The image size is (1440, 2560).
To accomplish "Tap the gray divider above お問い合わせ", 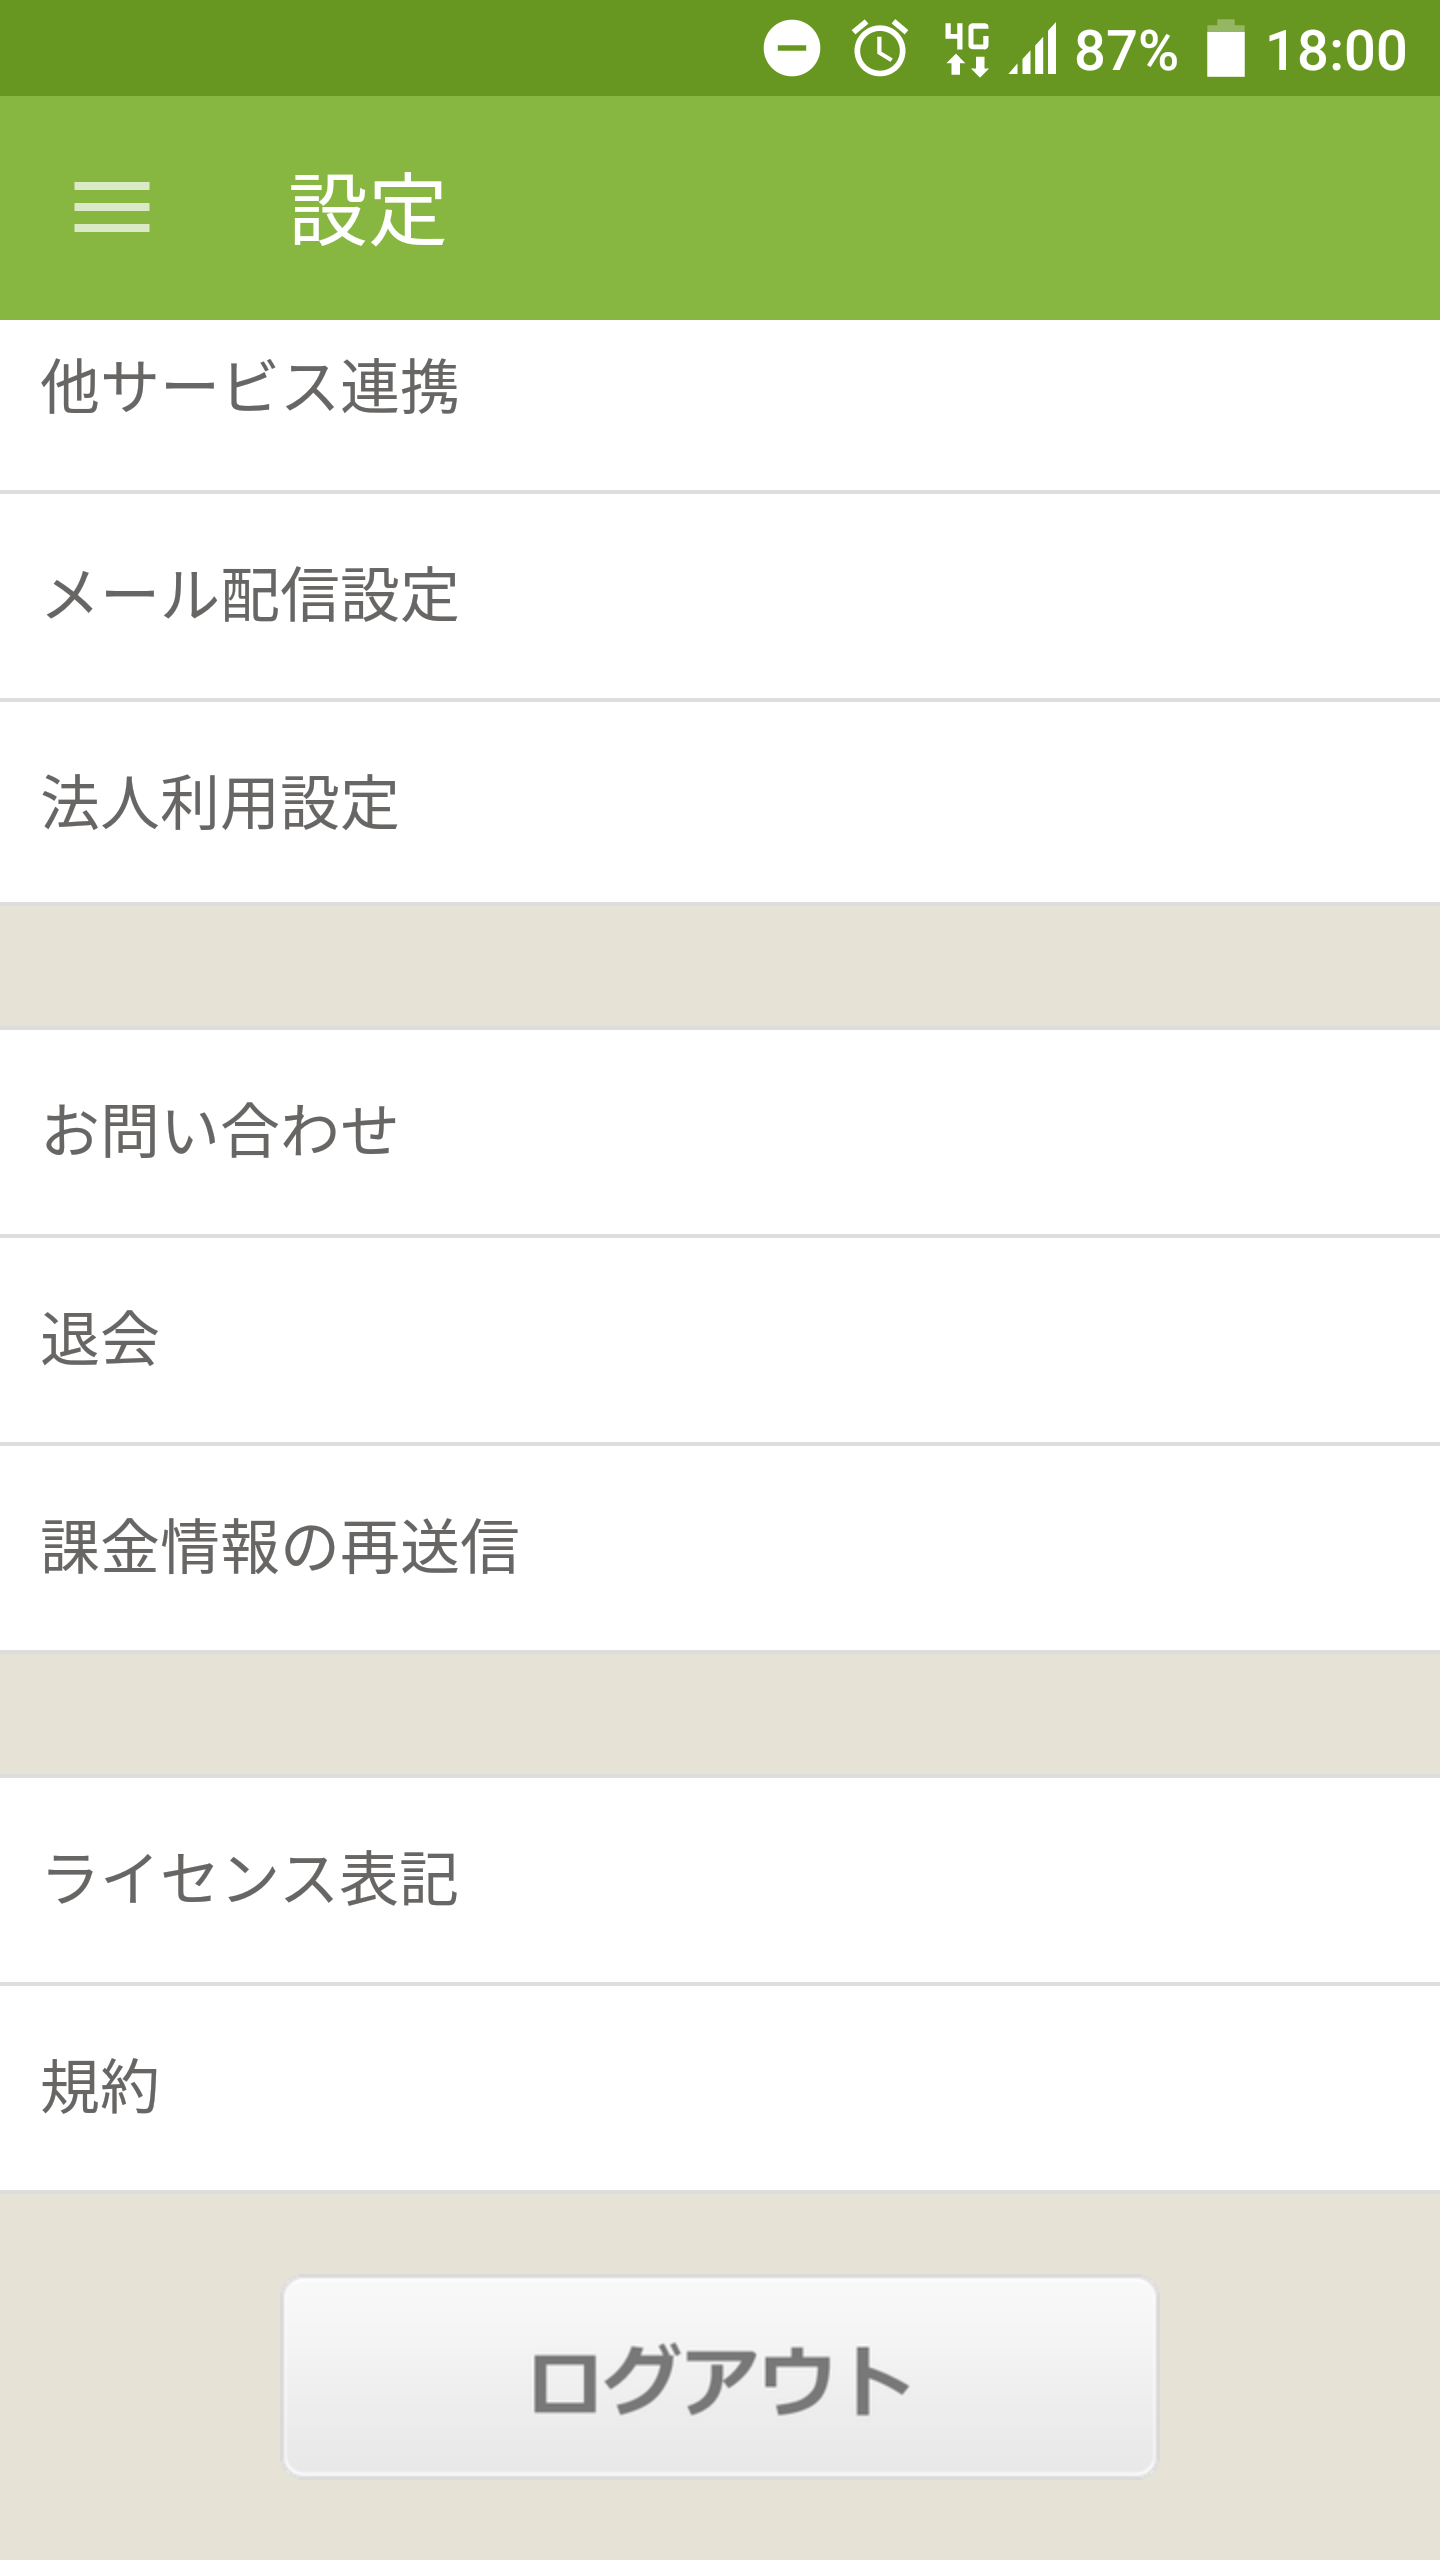I will (x=720, y=966).
